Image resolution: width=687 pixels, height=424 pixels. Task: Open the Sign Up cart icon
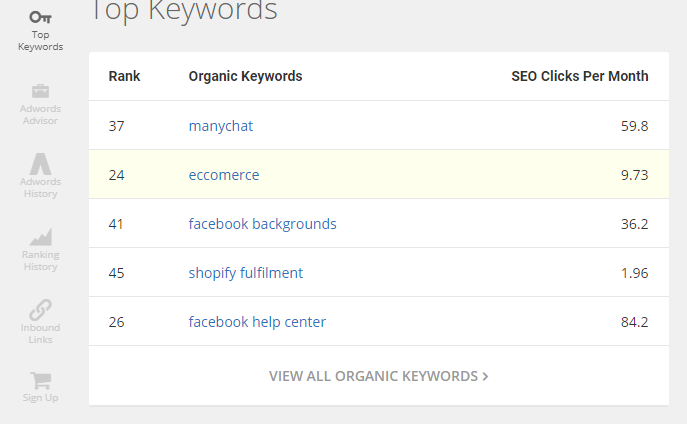point(40,380)
